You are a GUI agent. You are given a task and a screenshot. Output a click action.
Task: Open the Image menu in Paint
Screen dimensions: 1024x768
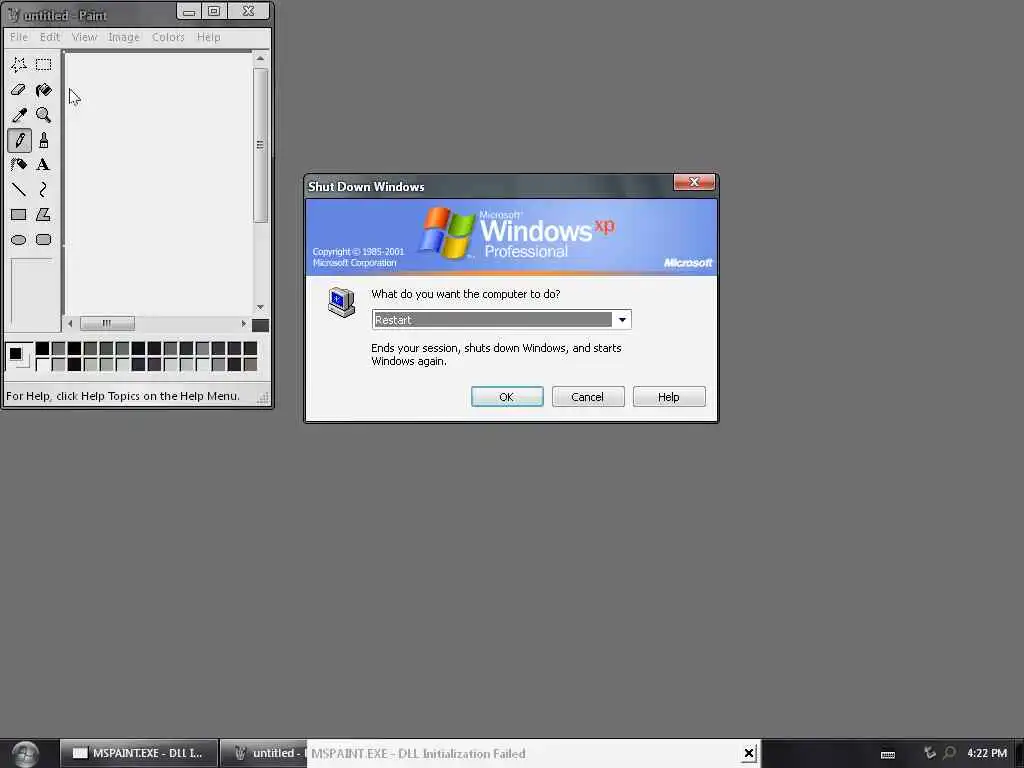tap(124, 37)
